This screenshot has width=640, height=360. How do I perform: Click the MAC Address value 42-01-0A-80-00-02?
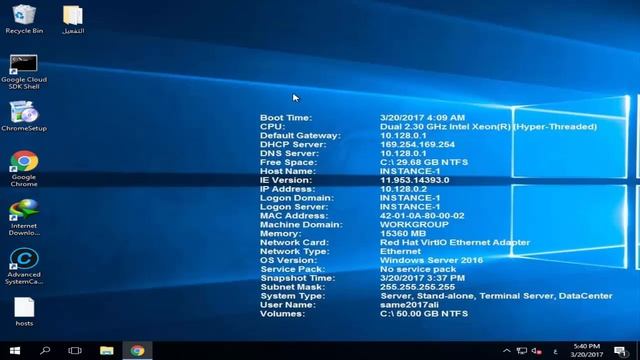[x=422, y=216]
